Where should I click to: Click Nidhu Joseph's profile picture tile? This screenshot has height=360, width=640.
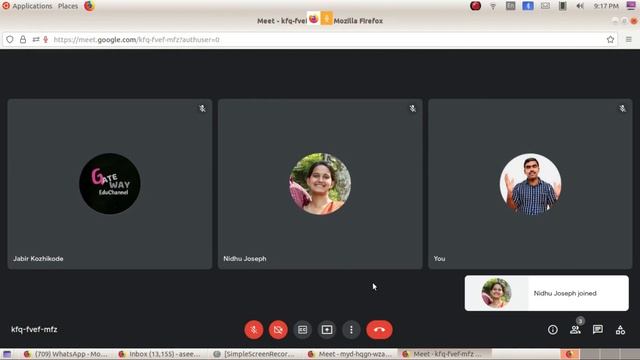click(320, 184)
